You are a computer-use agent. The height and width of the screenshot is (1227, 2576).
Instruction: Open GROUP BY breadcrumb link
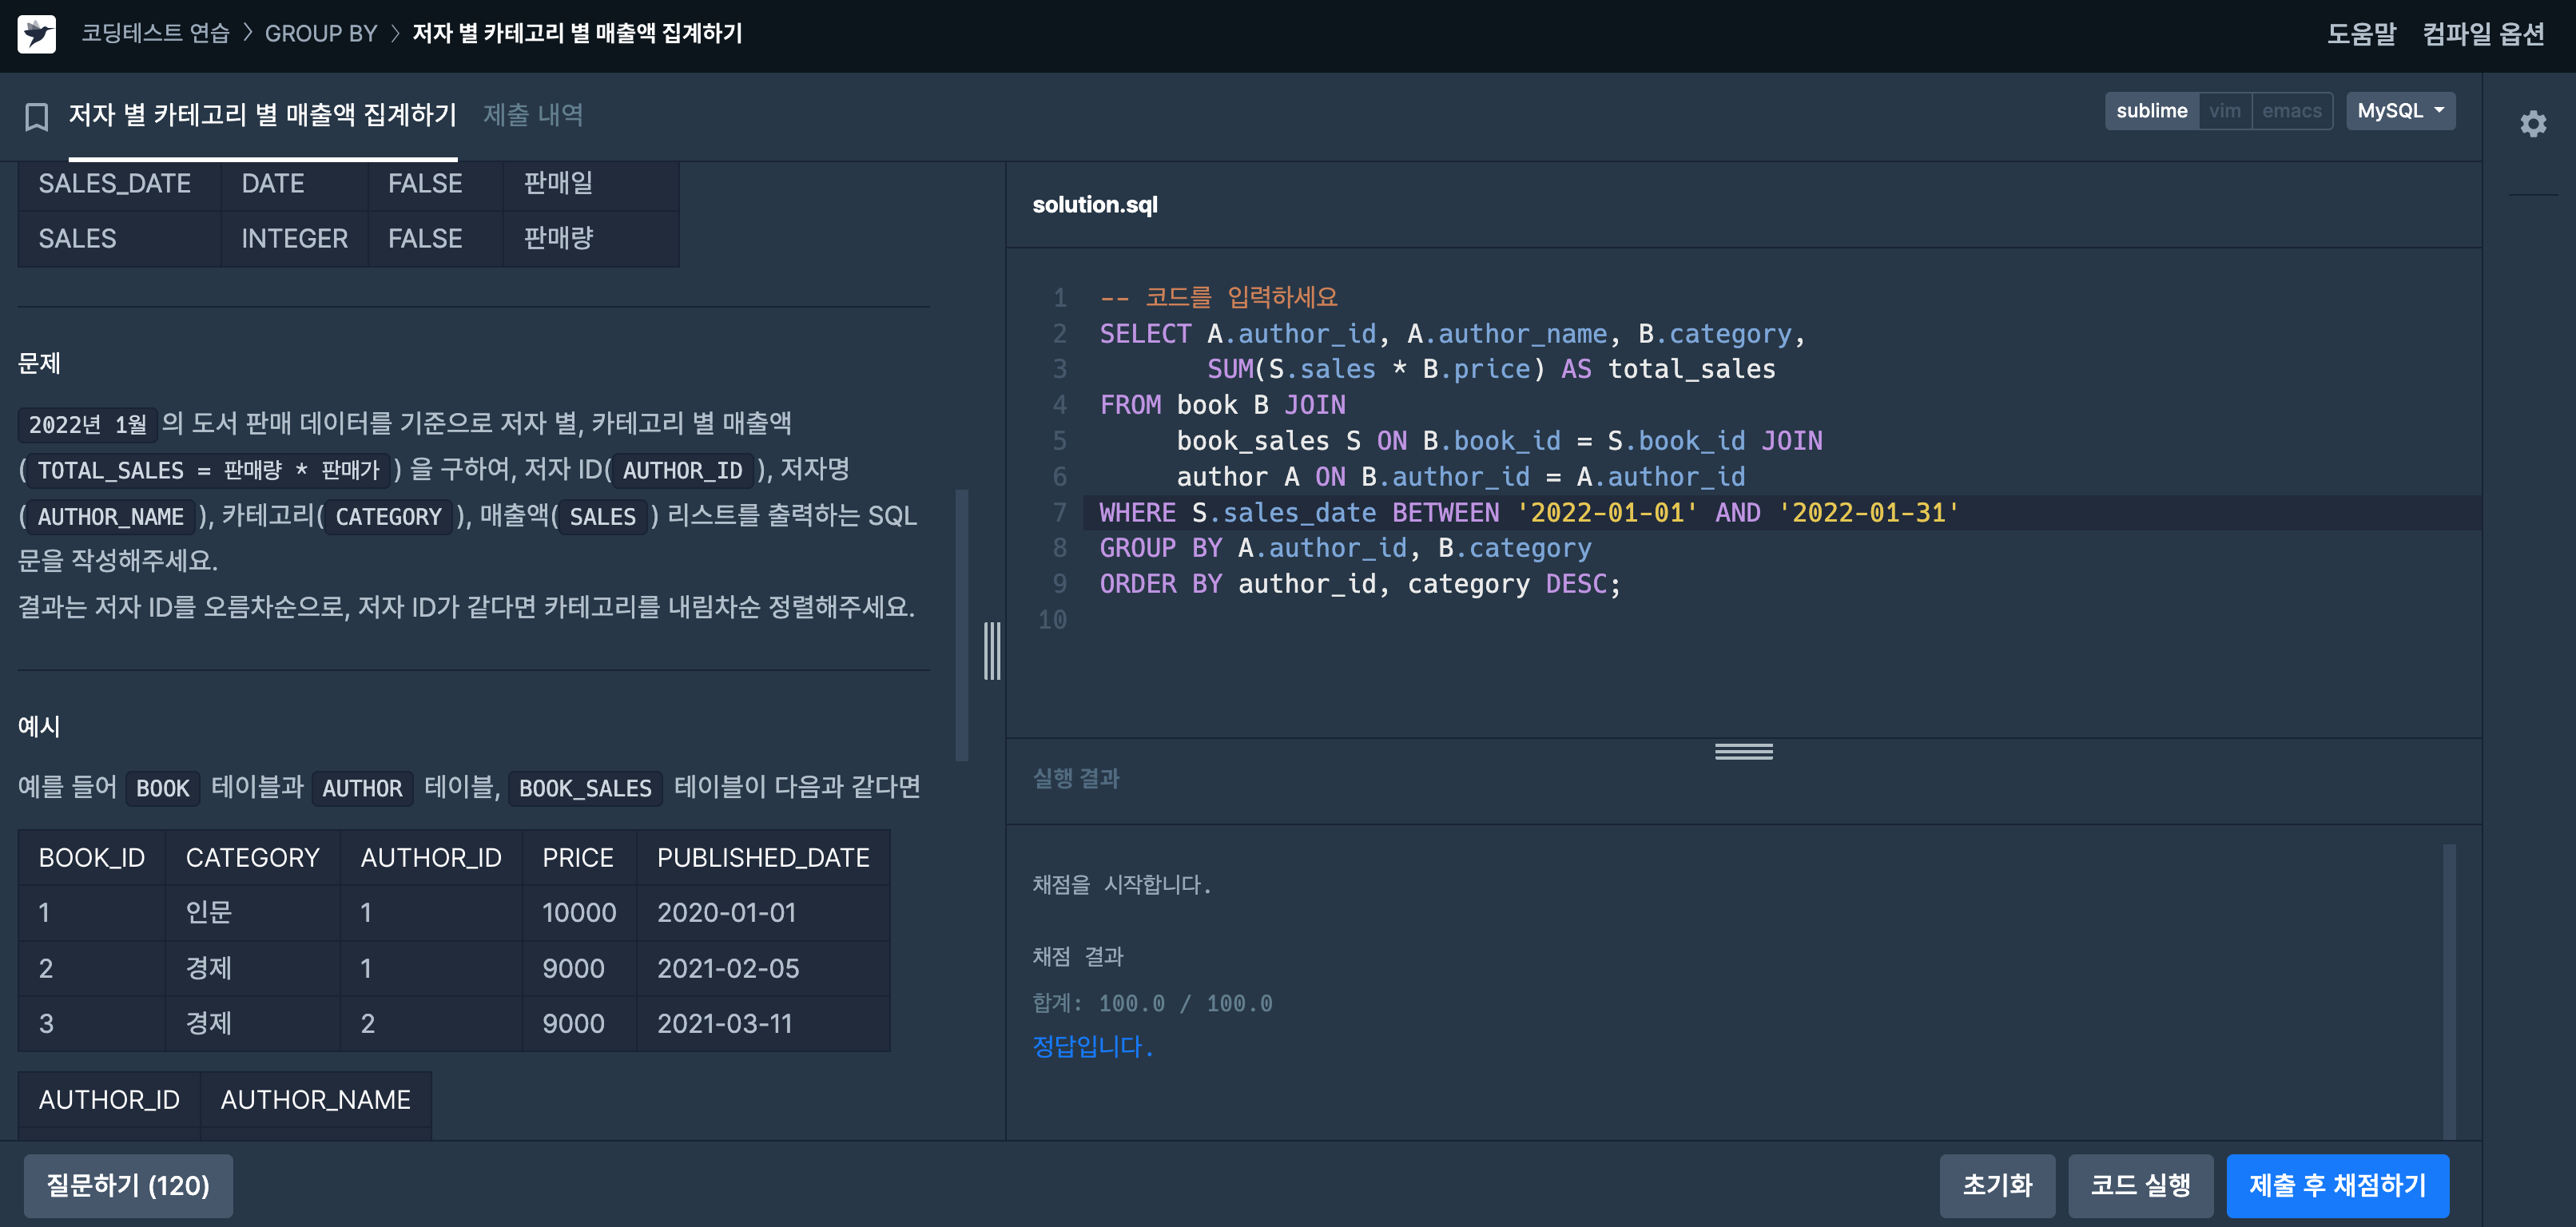point(320,34)
